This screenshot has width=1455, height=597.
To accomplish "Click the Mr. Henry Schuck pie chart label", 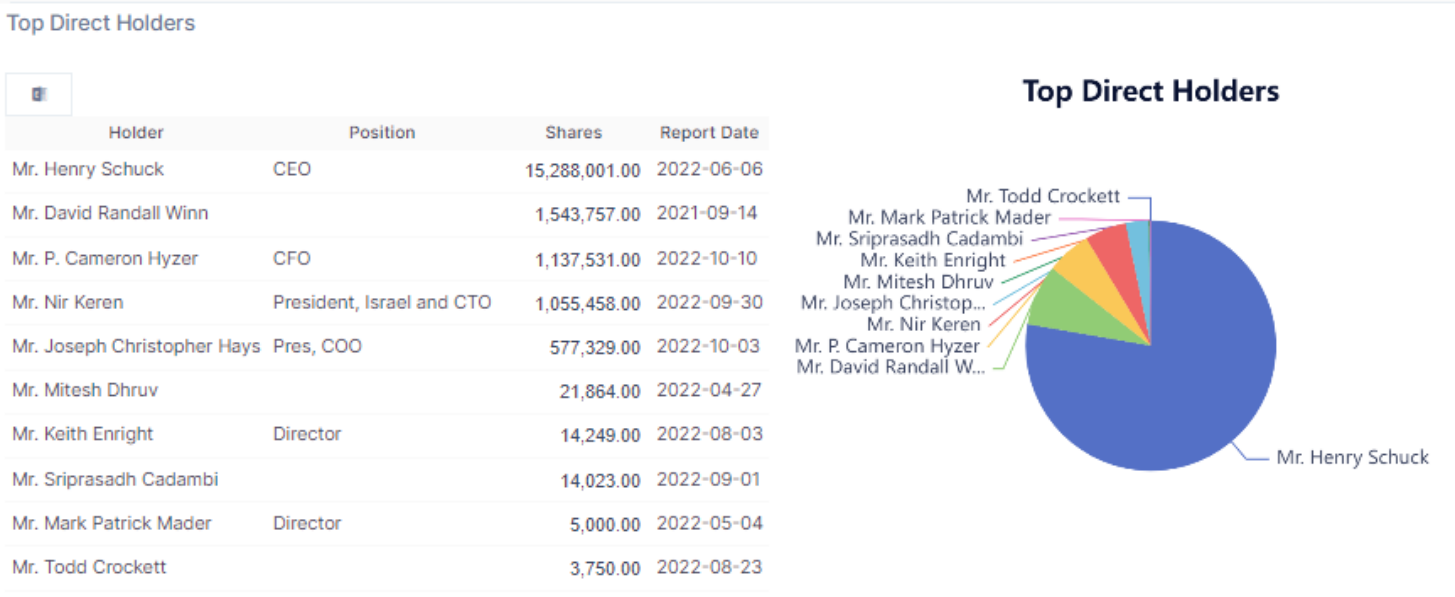I will click(1352, 457).
